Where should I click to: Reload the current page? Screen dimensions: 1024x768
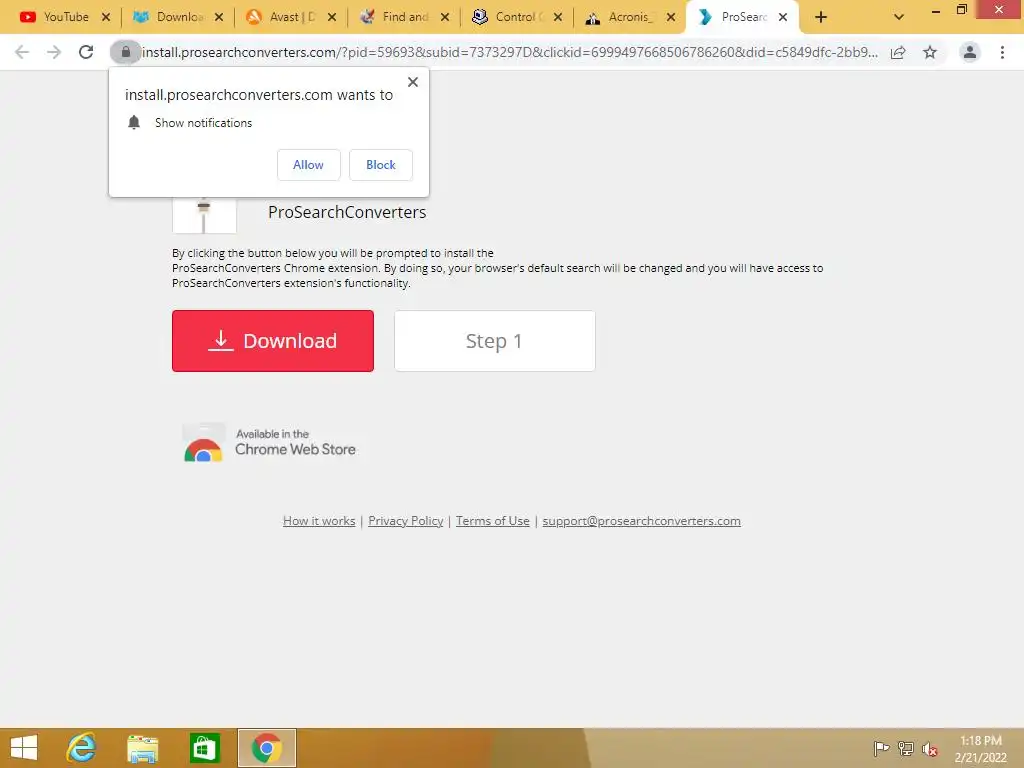coord(86,52)
